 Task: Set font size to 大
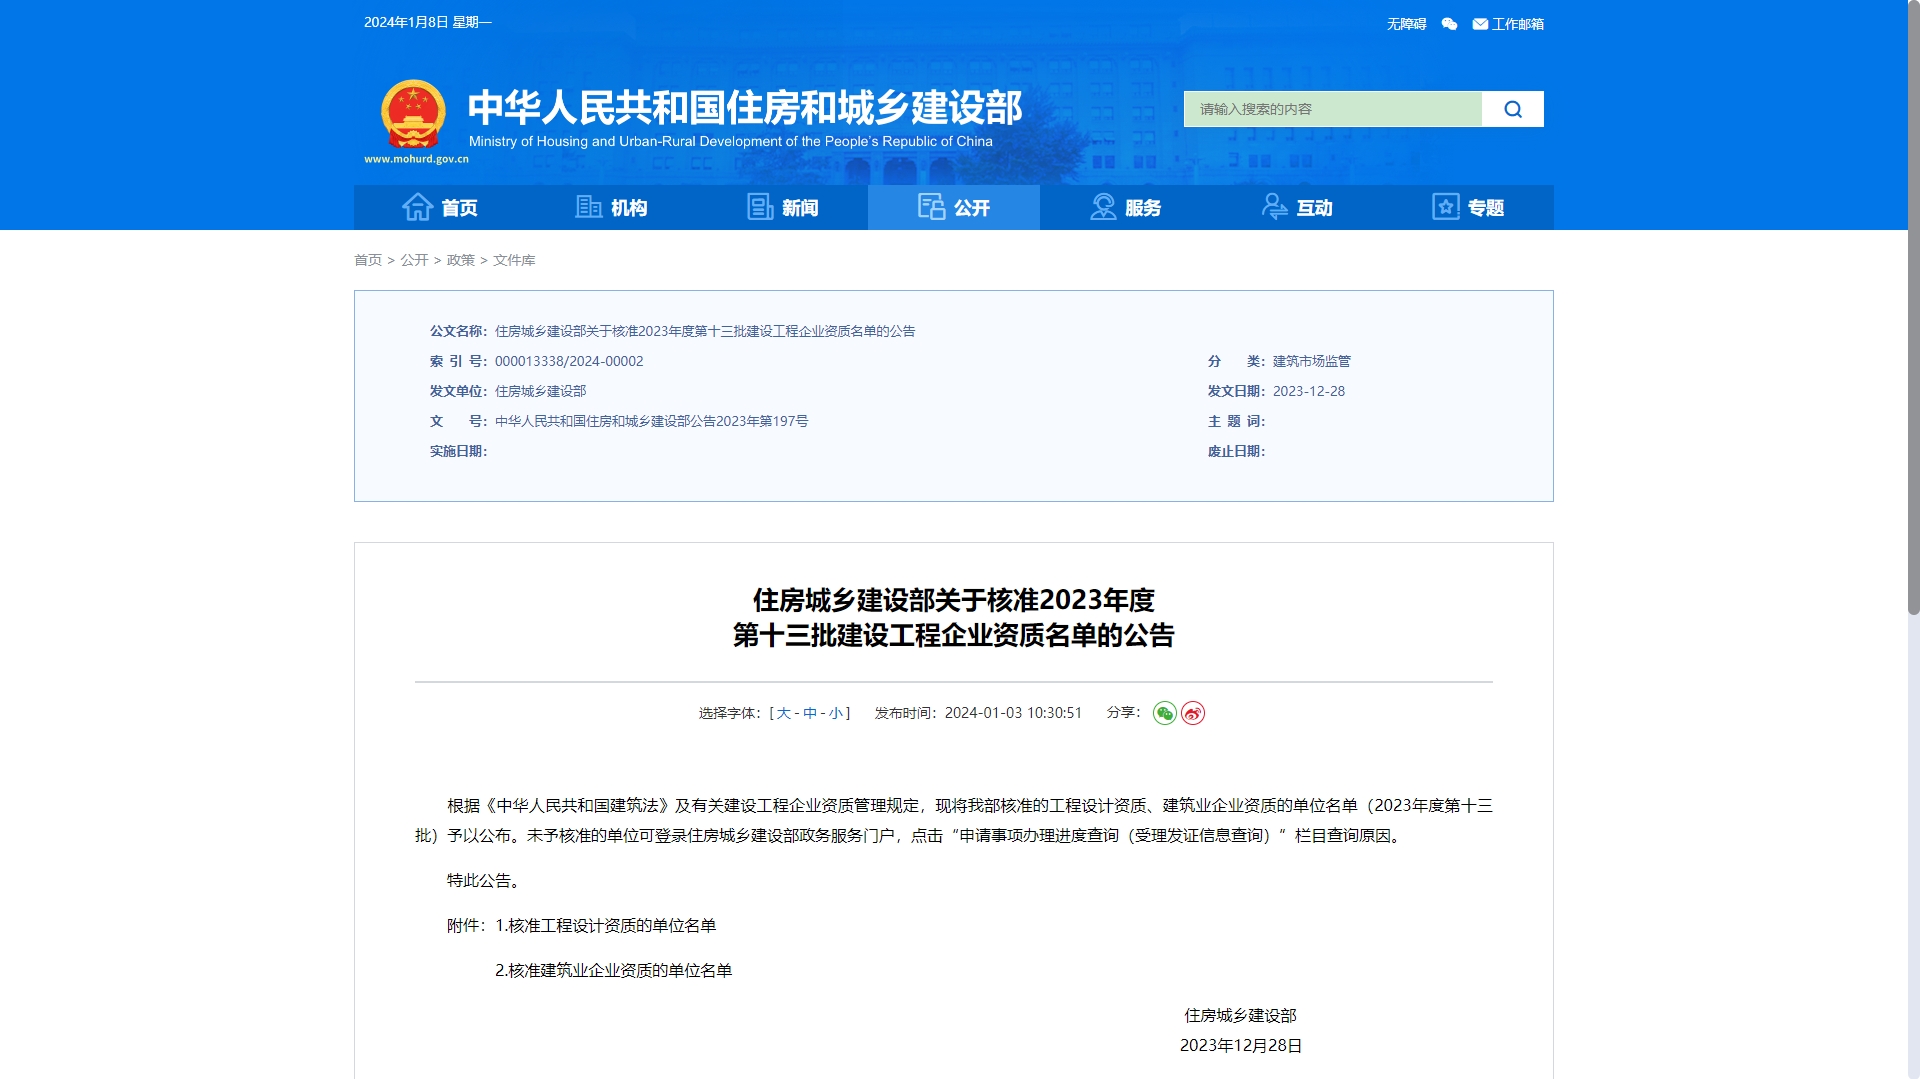tap(784, 713)
